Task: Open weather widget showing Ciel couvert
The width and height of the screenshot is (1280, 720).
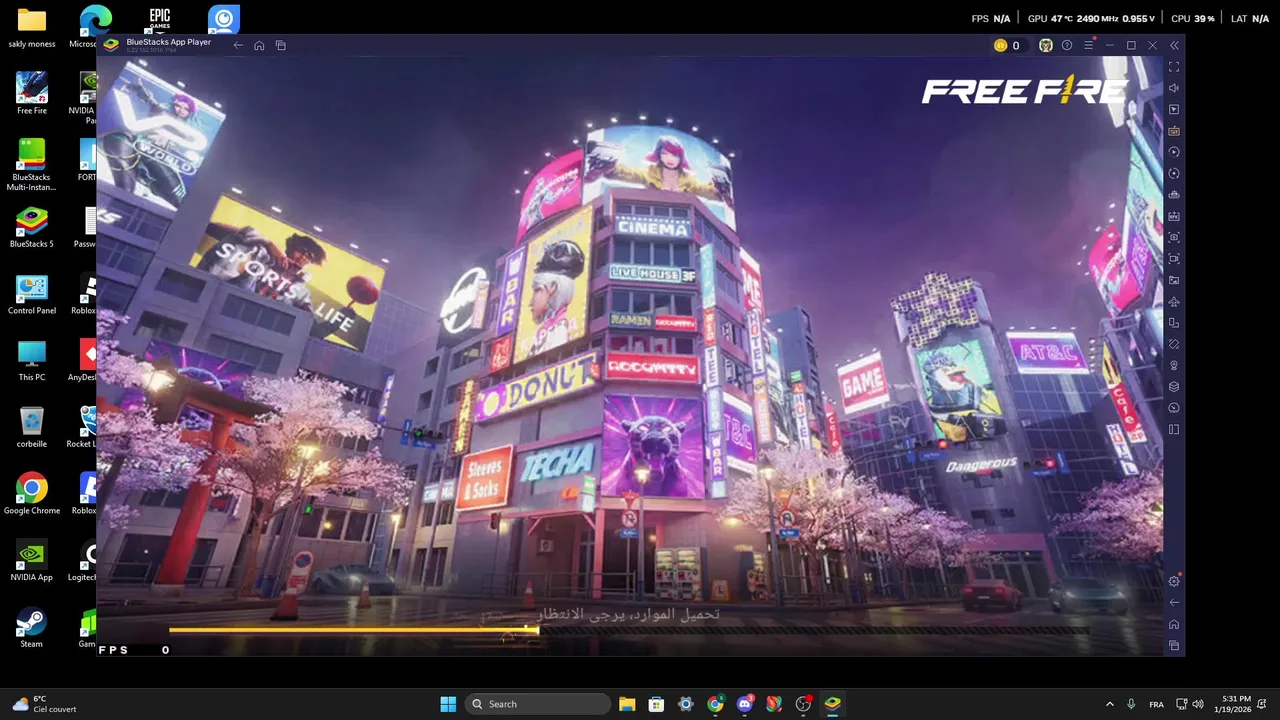Action: [x=42, y=704]
